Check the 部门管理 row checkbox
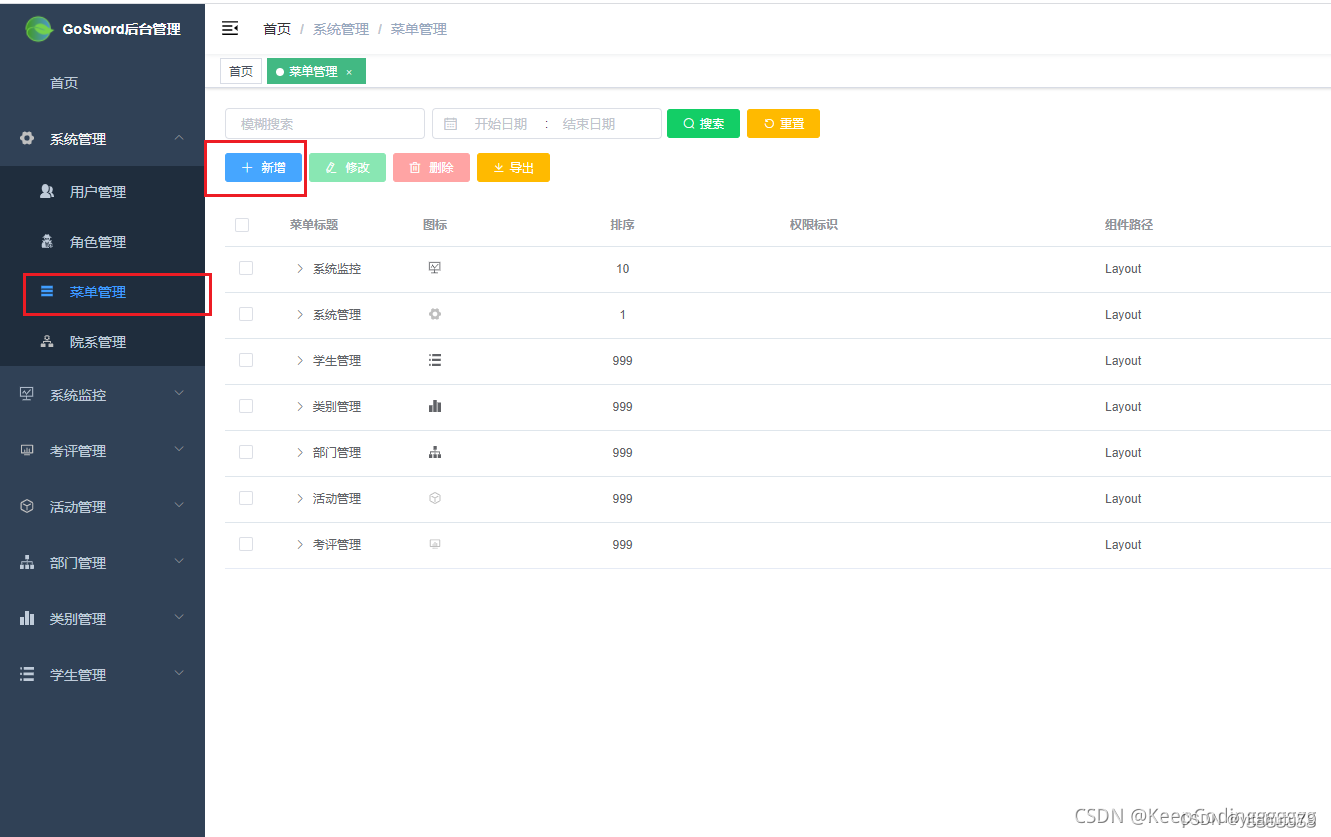1331x837 pixels. 246,452
